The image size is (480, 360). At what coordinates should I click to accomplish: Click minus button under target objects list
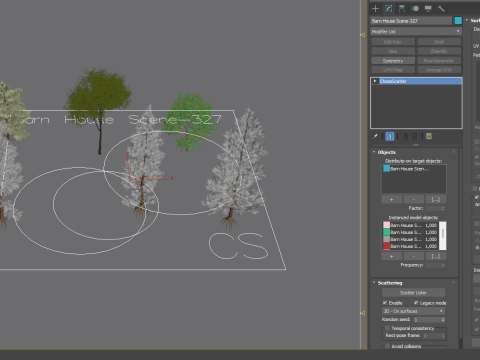click(x=414, y=200)
